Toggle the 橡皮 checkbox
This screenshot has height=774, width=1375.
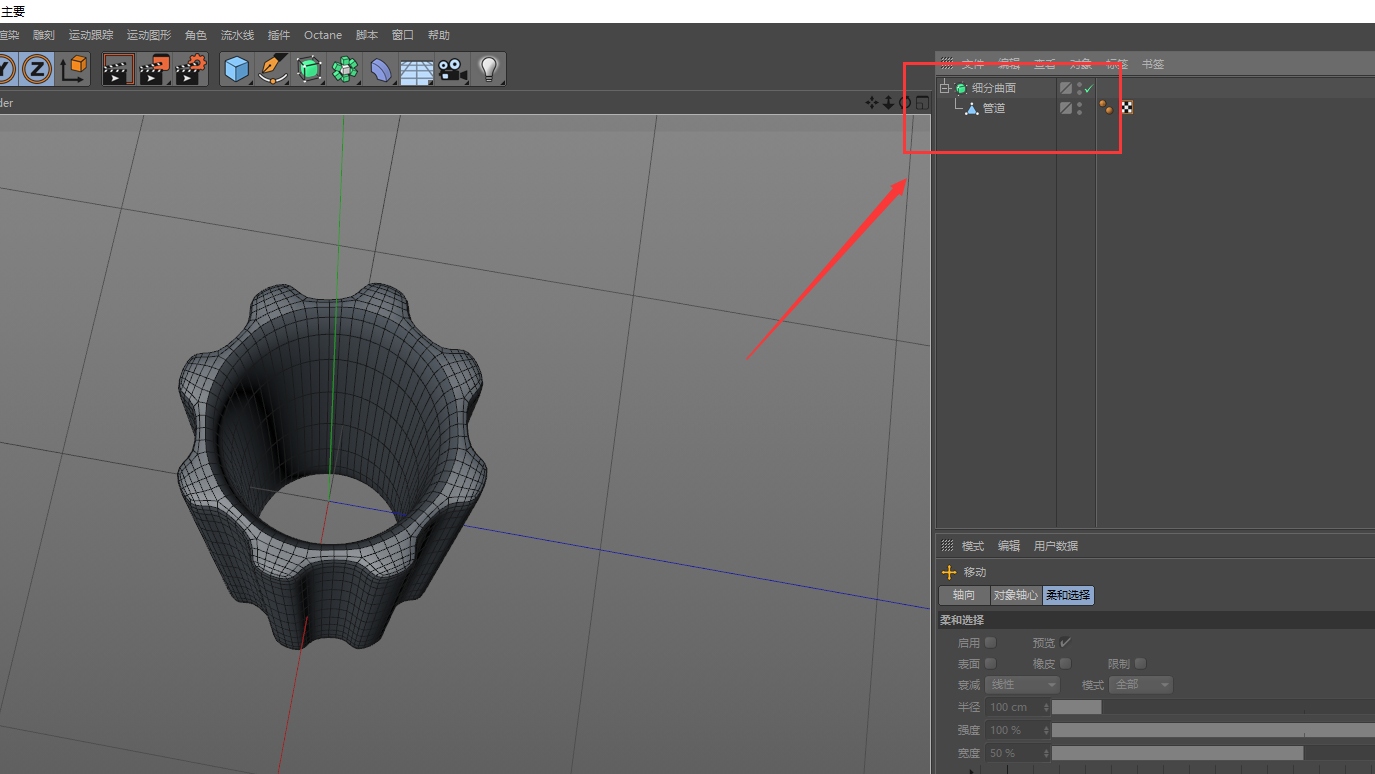click(1065, 663)
